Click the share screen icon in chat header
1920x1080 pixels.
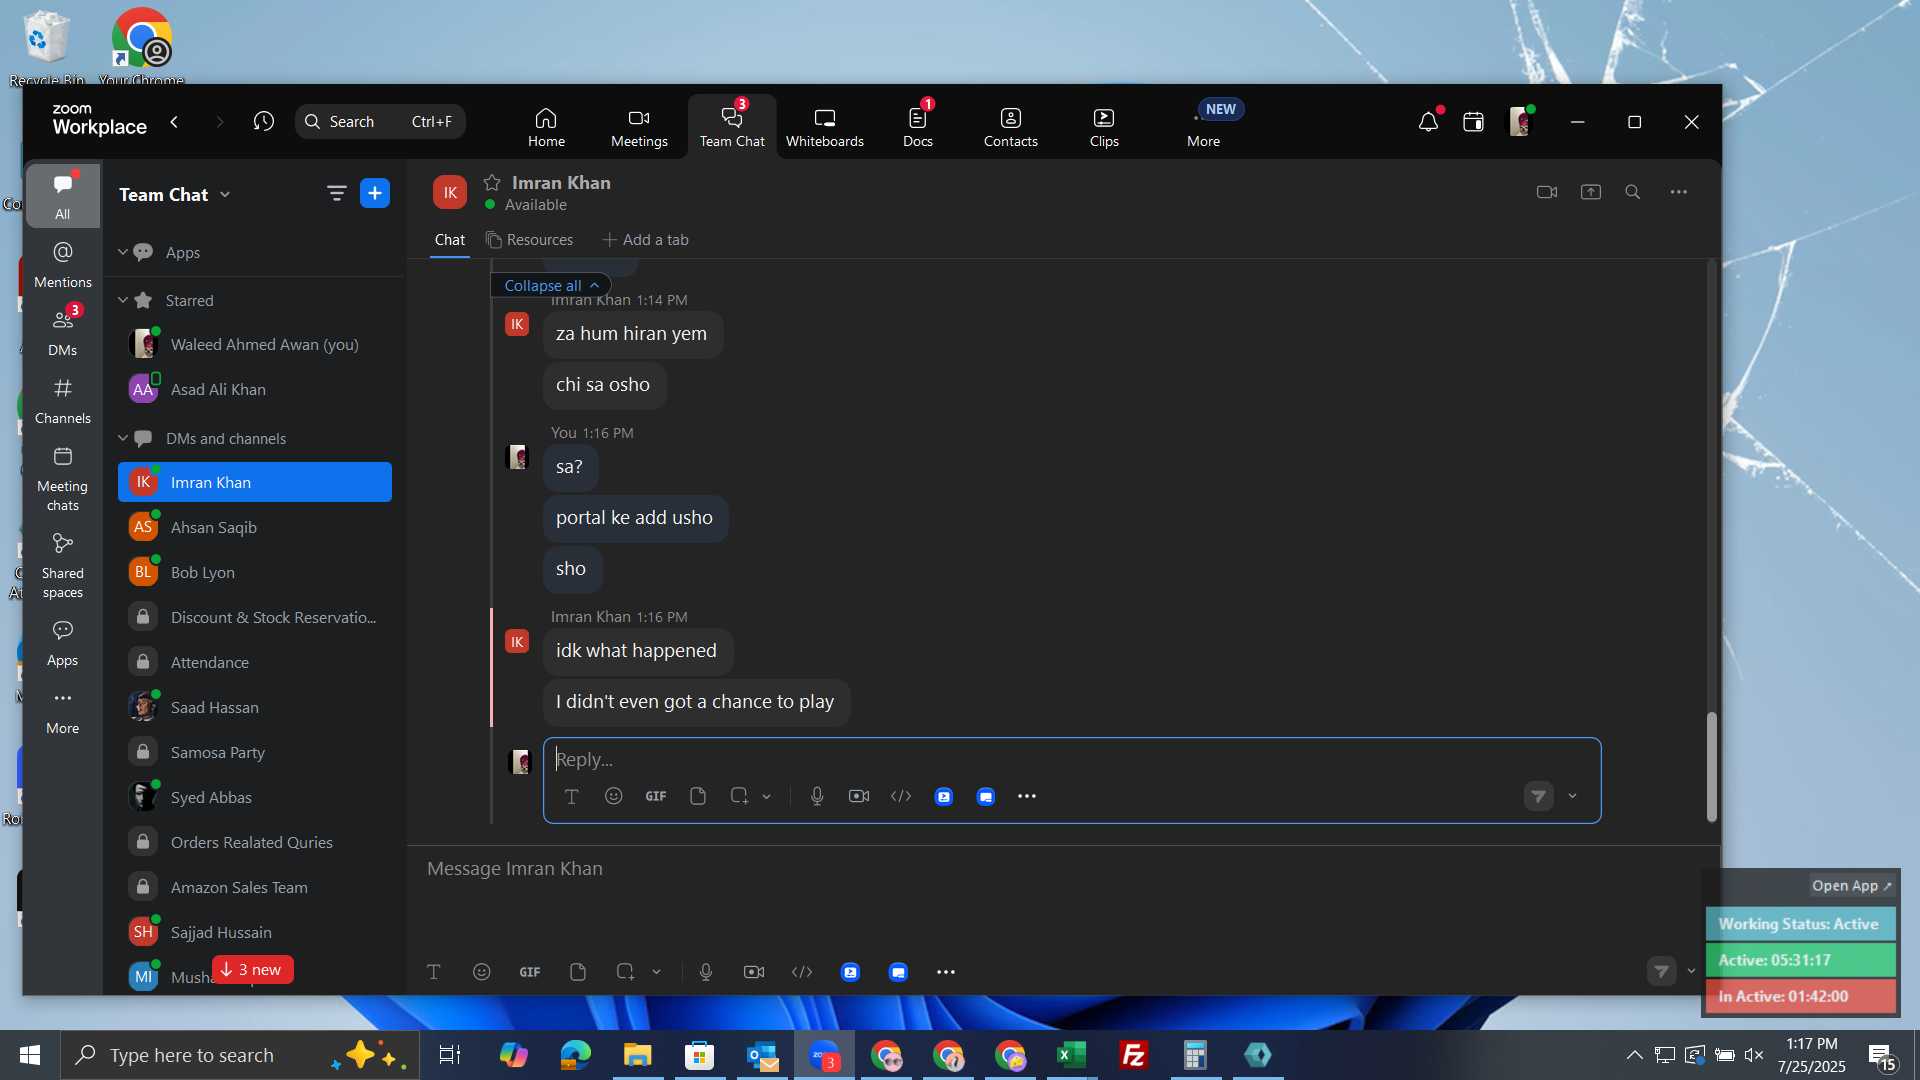pos(1591,192)
